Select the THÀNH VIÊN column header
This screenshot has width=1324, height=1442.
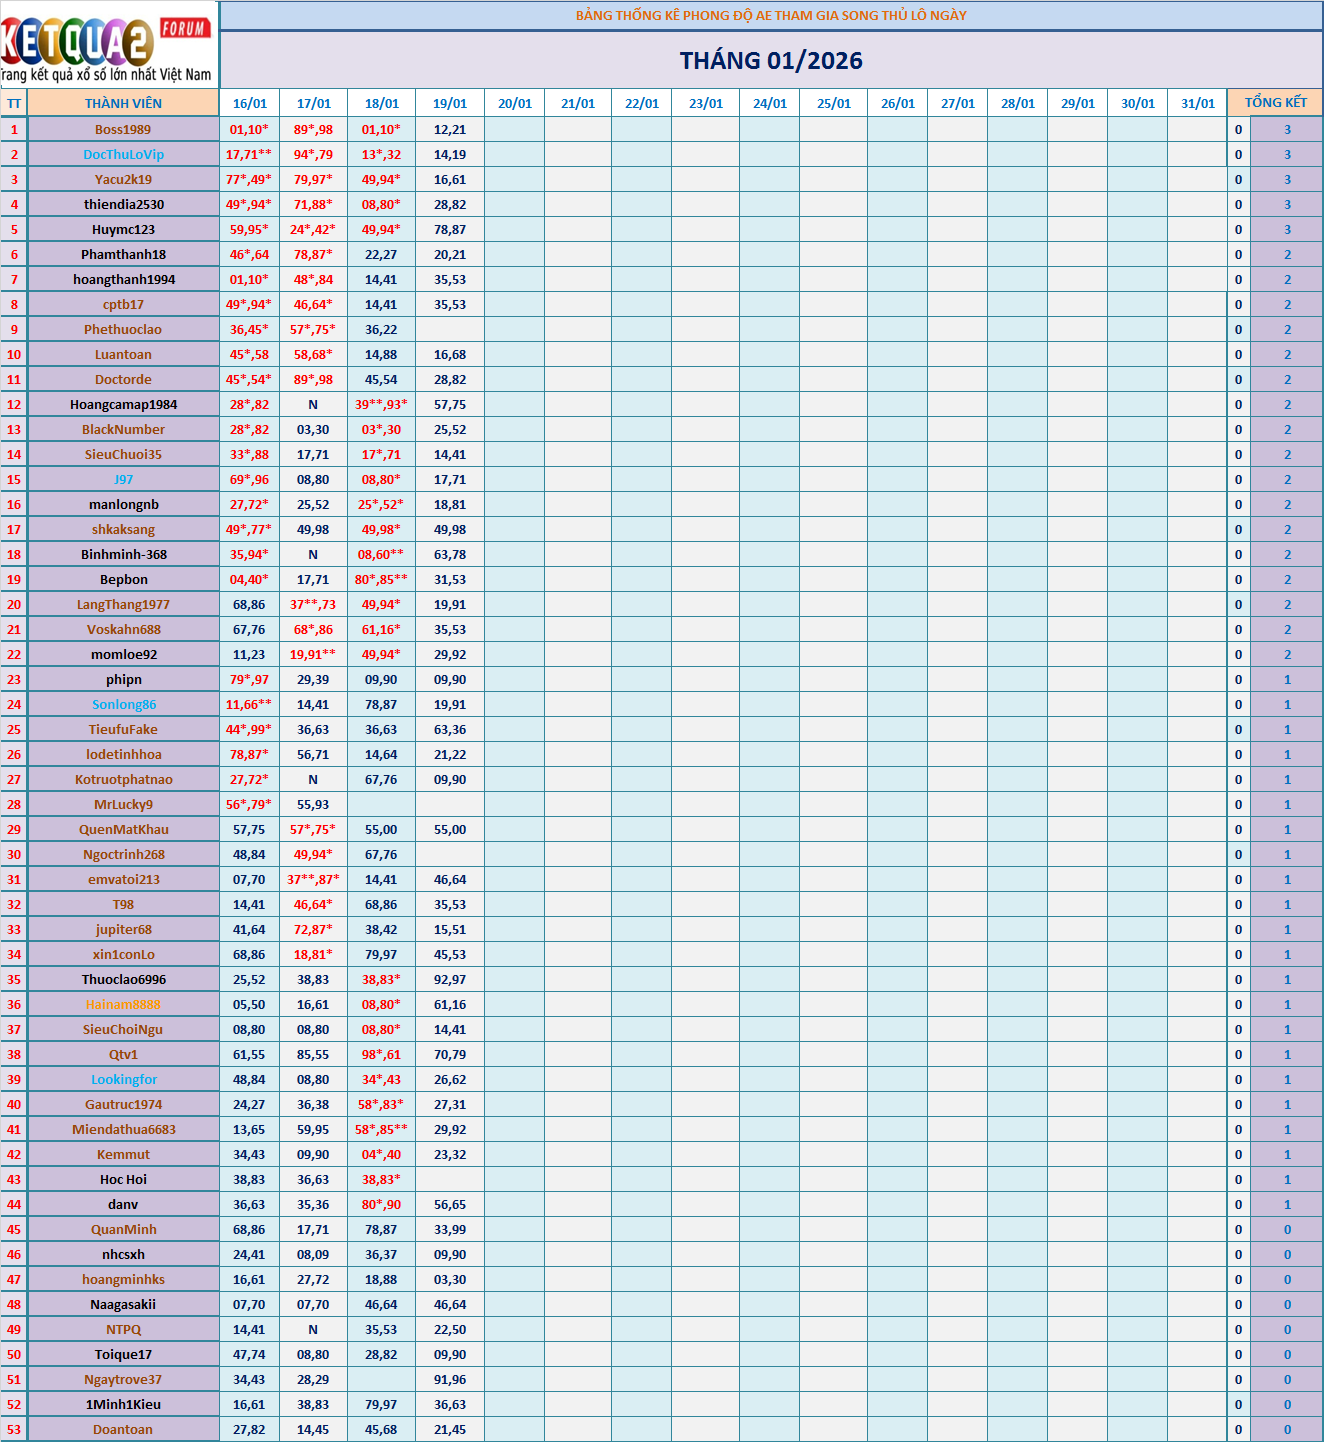[123, 103]
